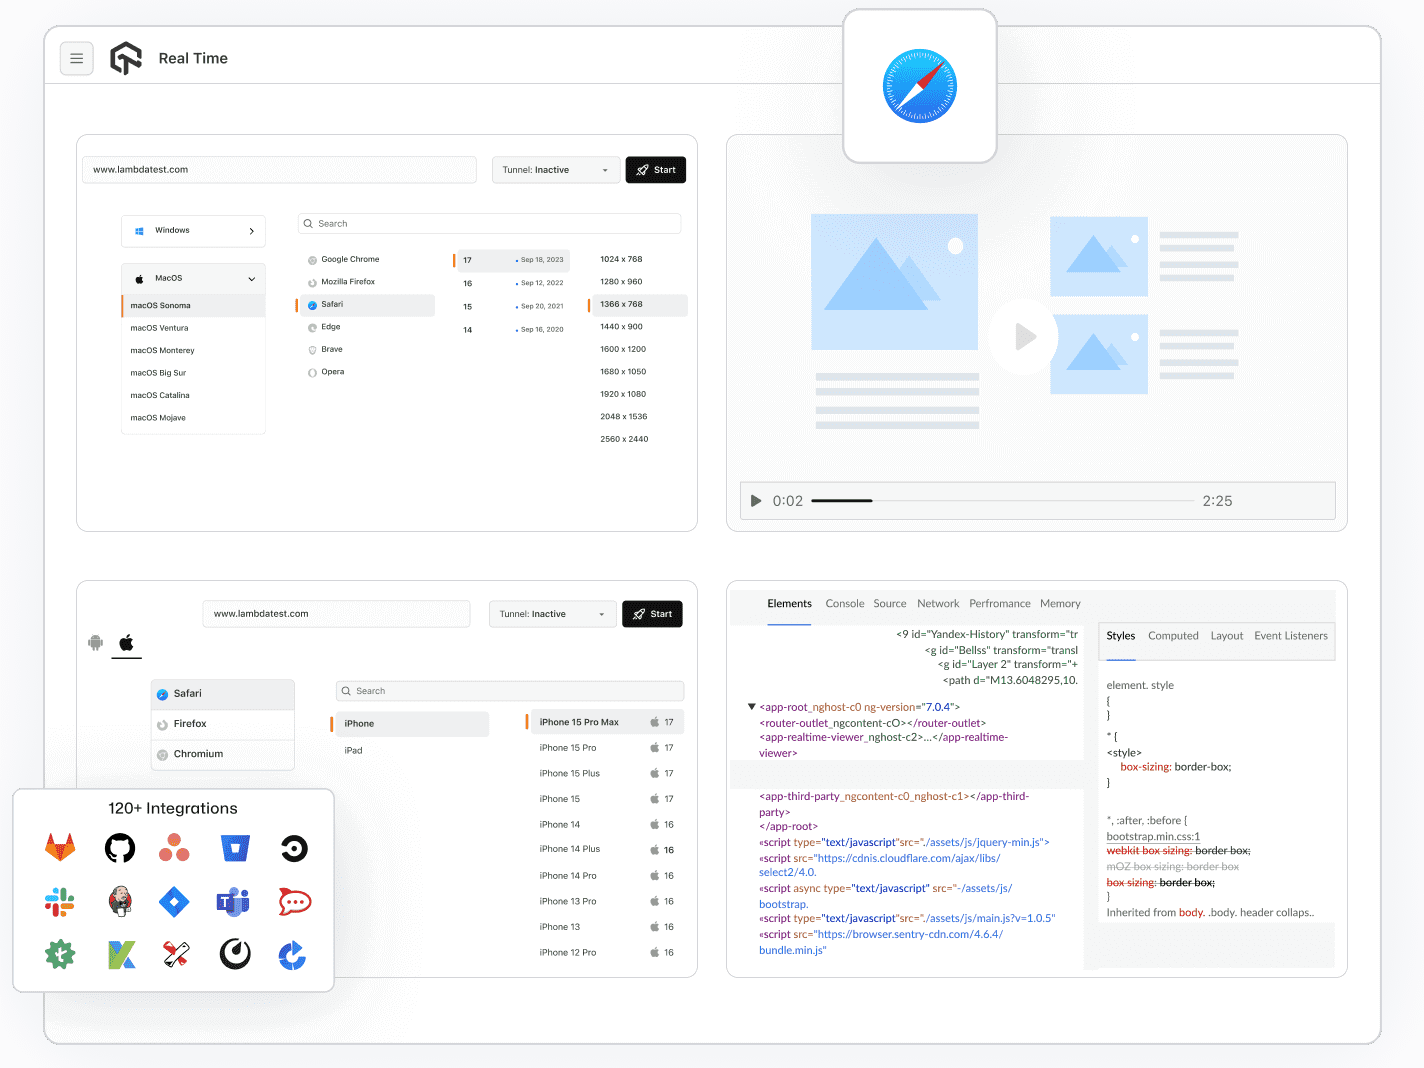Open the Slack integration icon

click(x=60, y=902)
